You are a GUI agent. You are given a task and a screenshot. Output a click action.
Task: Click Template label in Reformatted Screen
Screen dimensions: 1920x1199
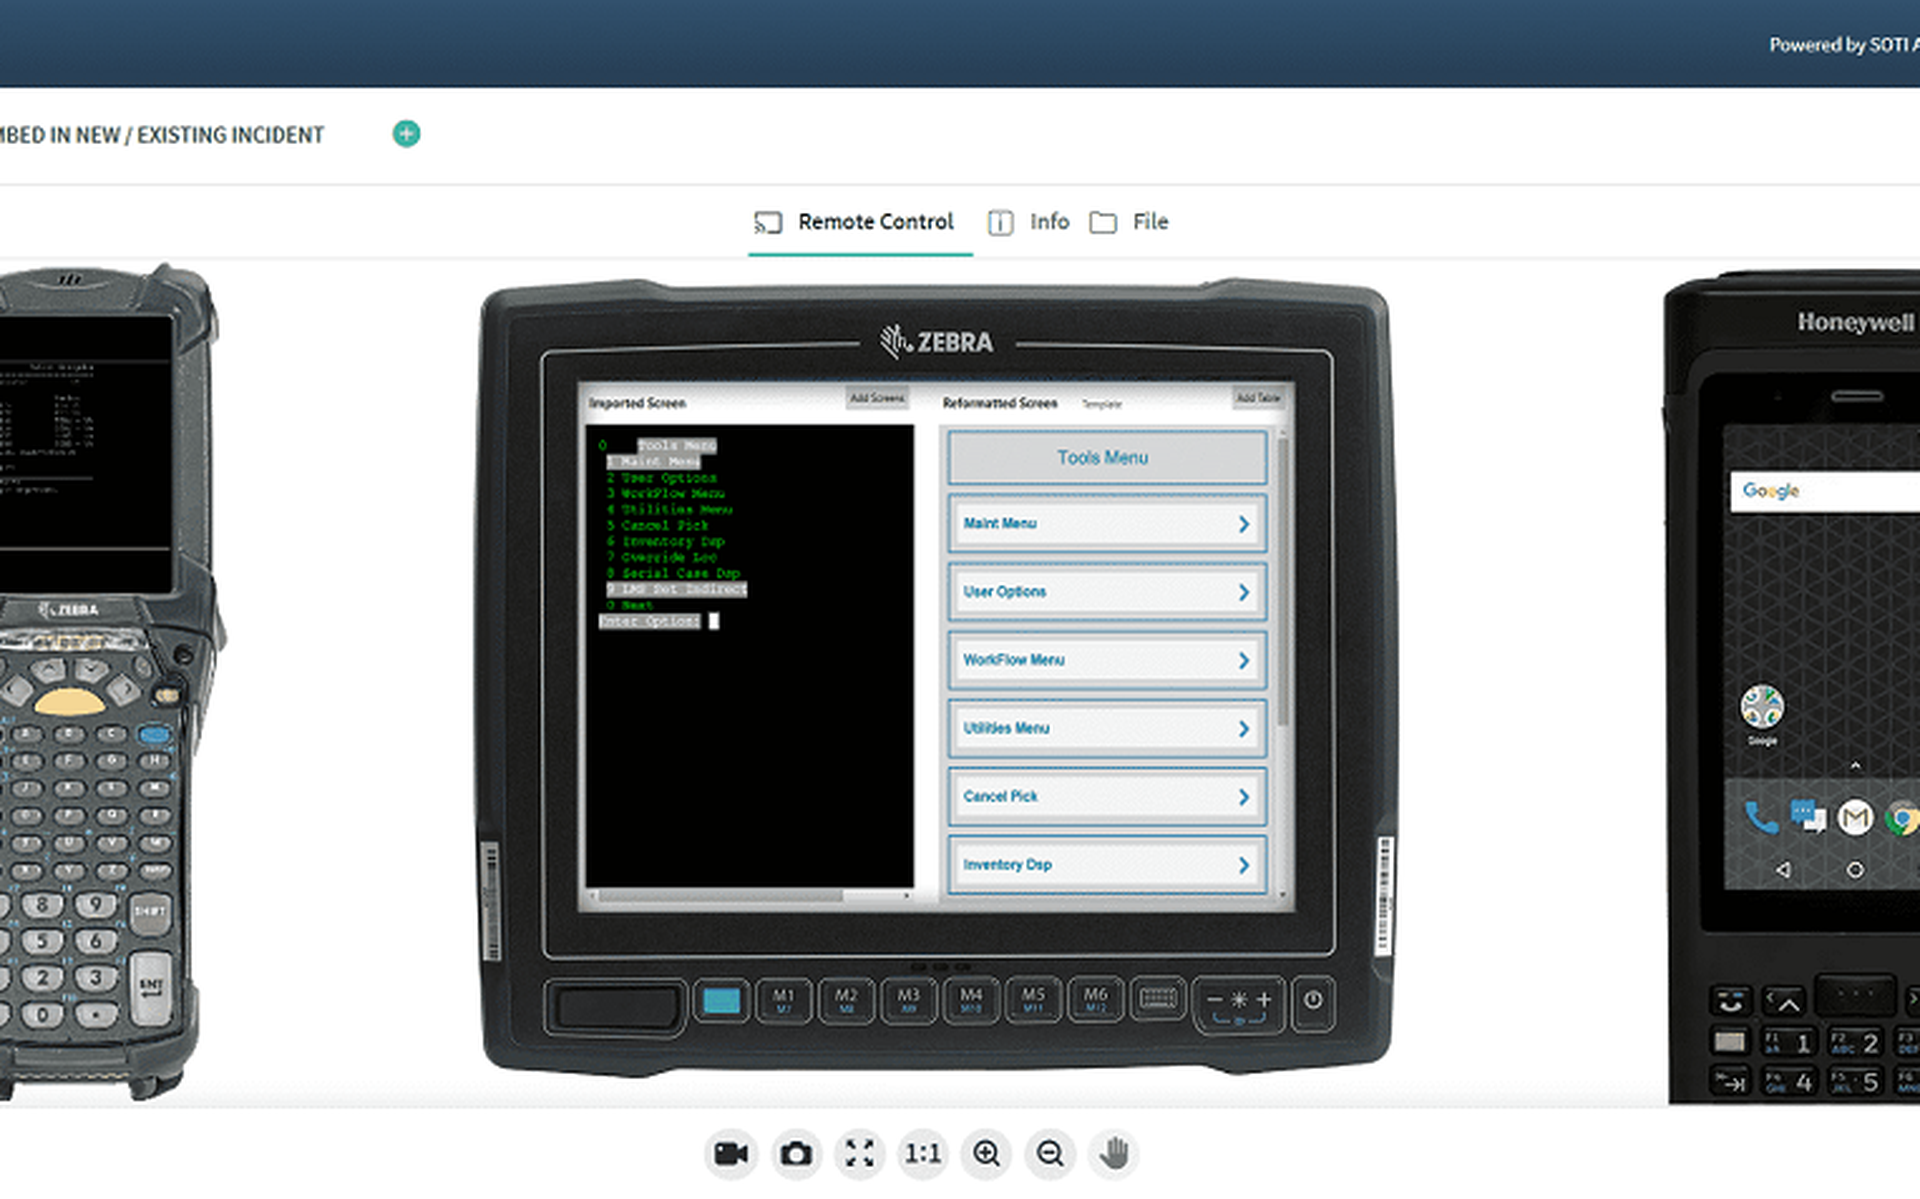[1102, 404]
